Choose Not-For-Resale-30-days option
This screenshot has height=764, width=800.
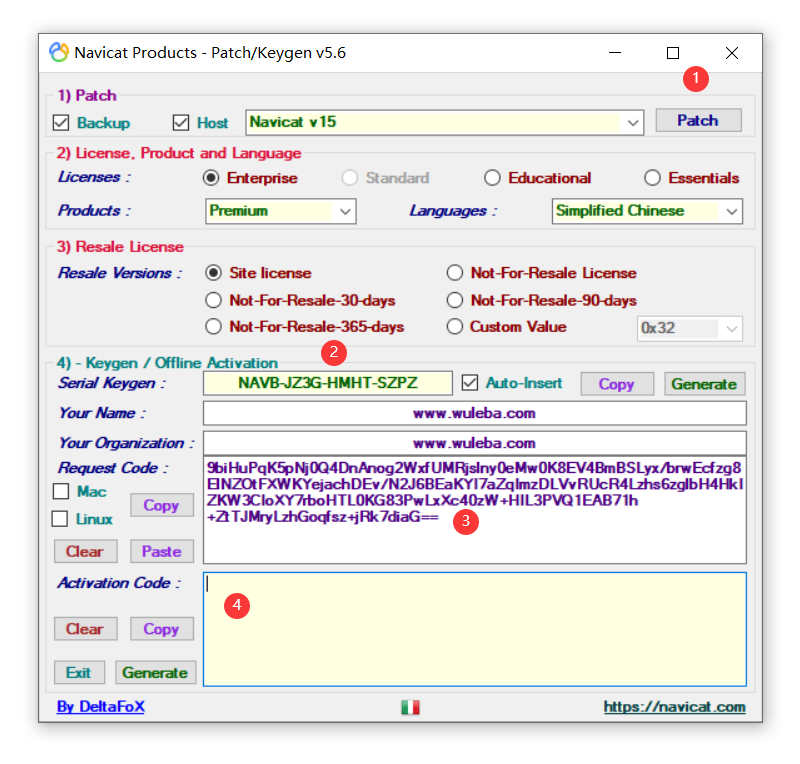(x=213, y=300)
